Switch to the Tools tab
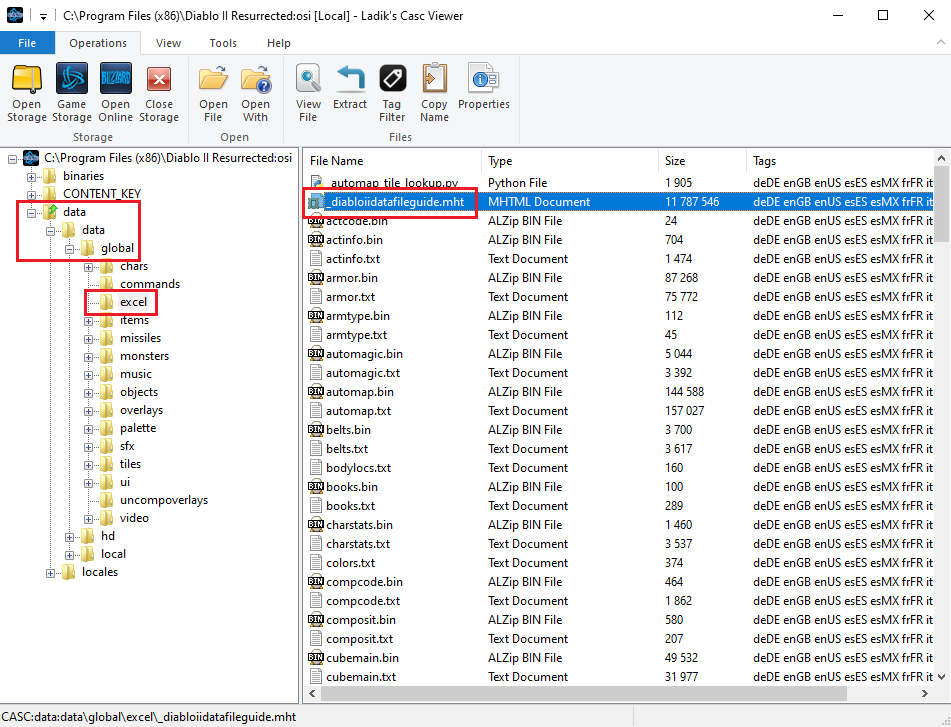Screen dimensions: 951x727 223,43
